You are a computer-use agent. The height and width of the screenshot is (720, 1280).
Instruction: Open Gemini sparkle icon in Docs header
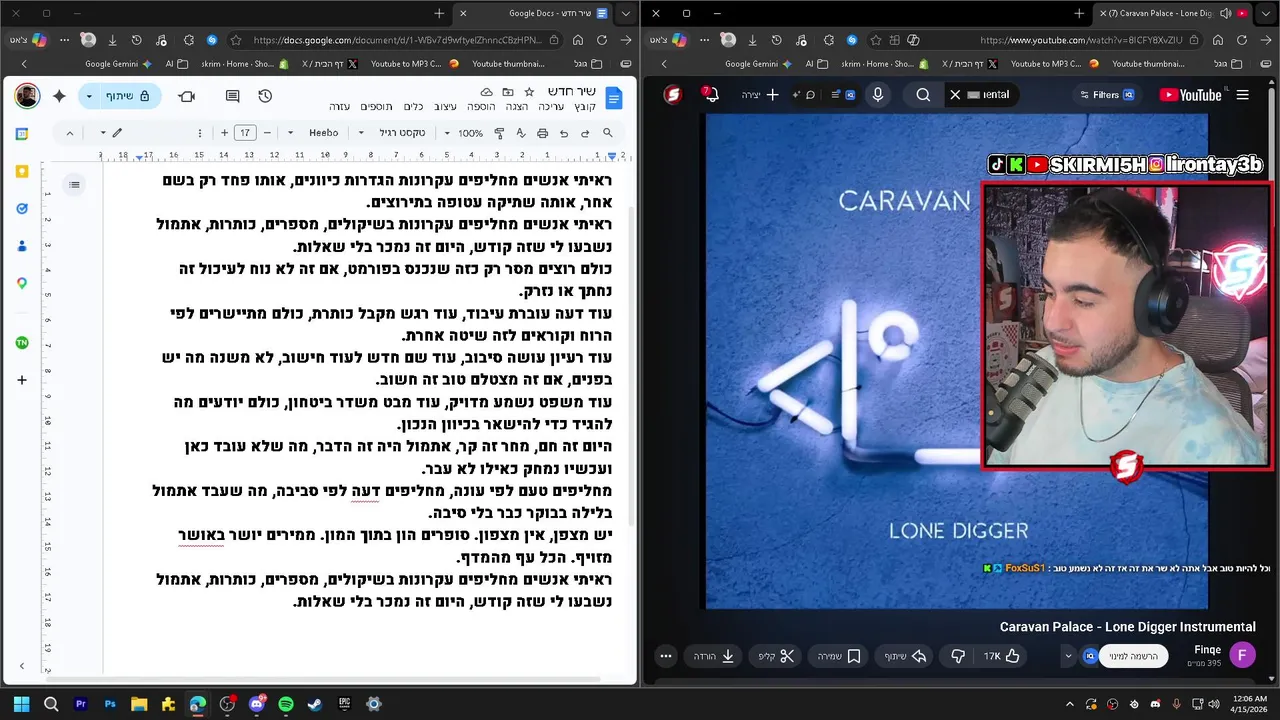59,96
